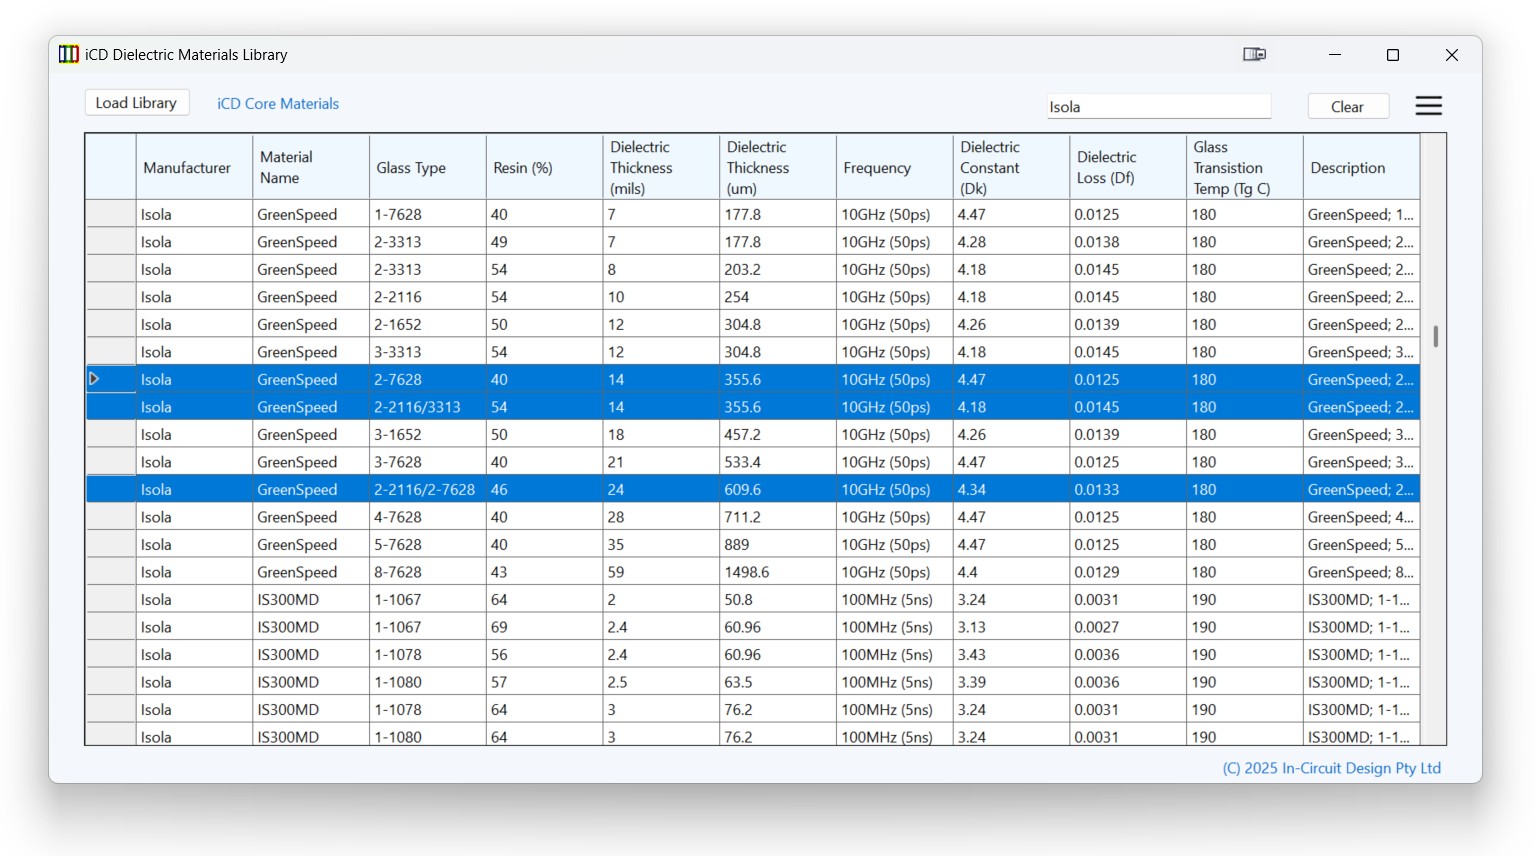1536x856 pixels.
Task: Click glass type cell 2-2116/2-7628
Action: click(x=428, y=489)
